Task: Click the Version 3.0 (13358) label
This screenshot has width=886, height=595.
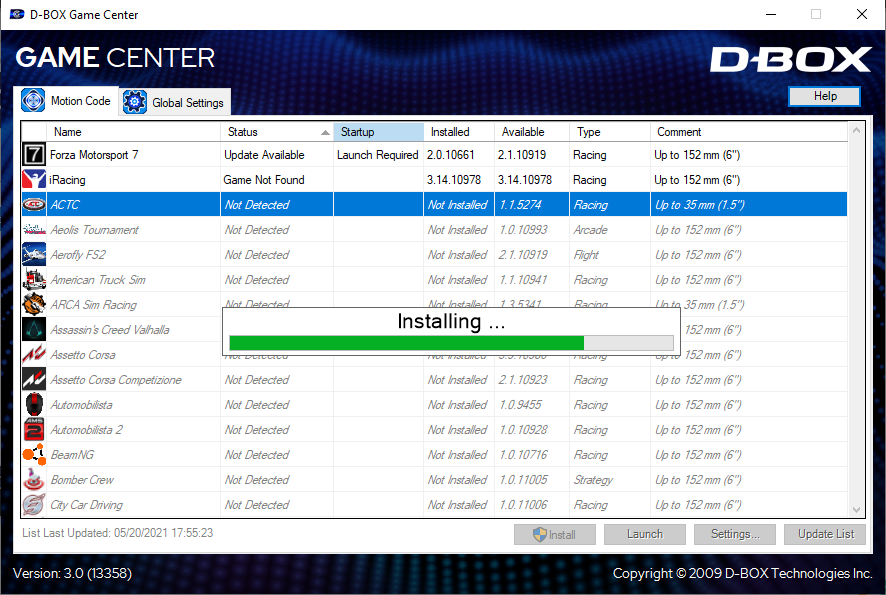Action: tap(72, 573)
